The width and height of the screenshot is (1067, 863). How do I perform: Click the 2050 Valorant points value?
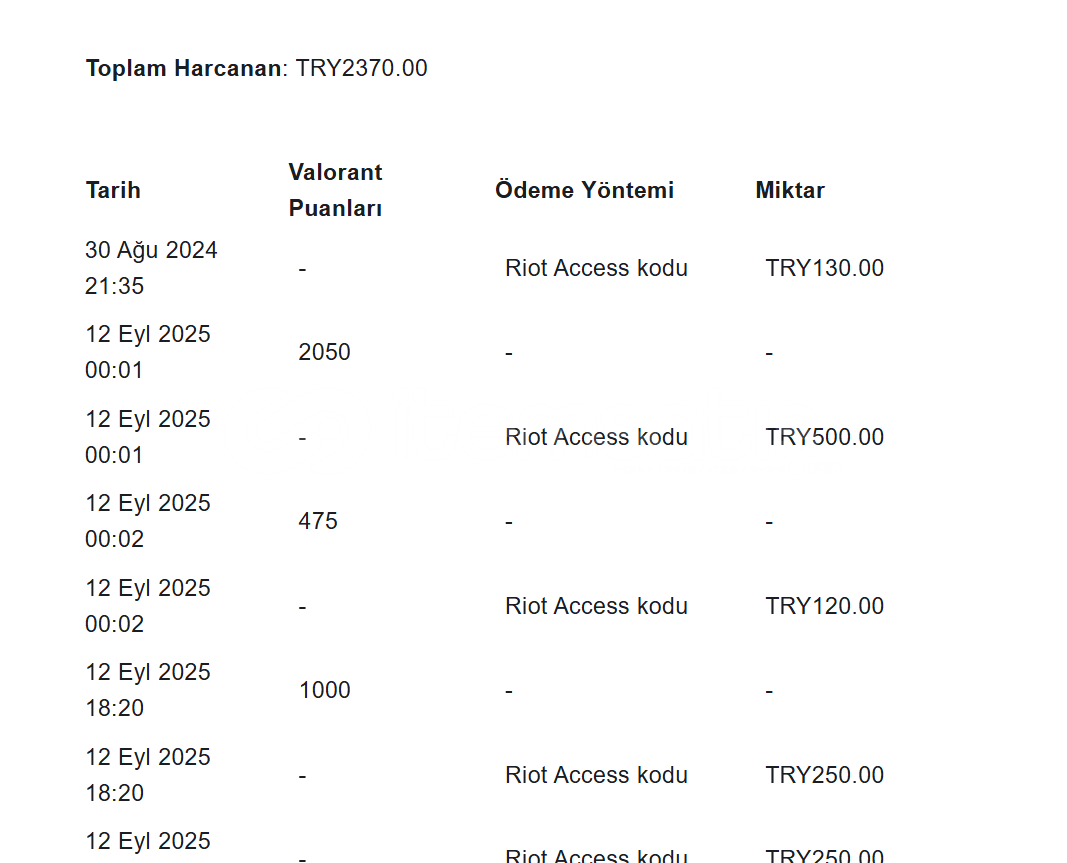click(x=325, y=352)
